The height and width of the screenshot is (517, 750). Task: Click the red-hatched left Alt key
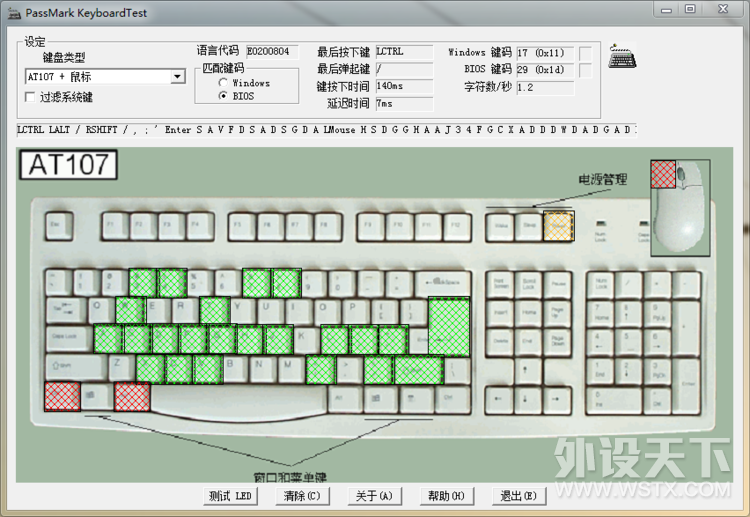coord(132,397)
